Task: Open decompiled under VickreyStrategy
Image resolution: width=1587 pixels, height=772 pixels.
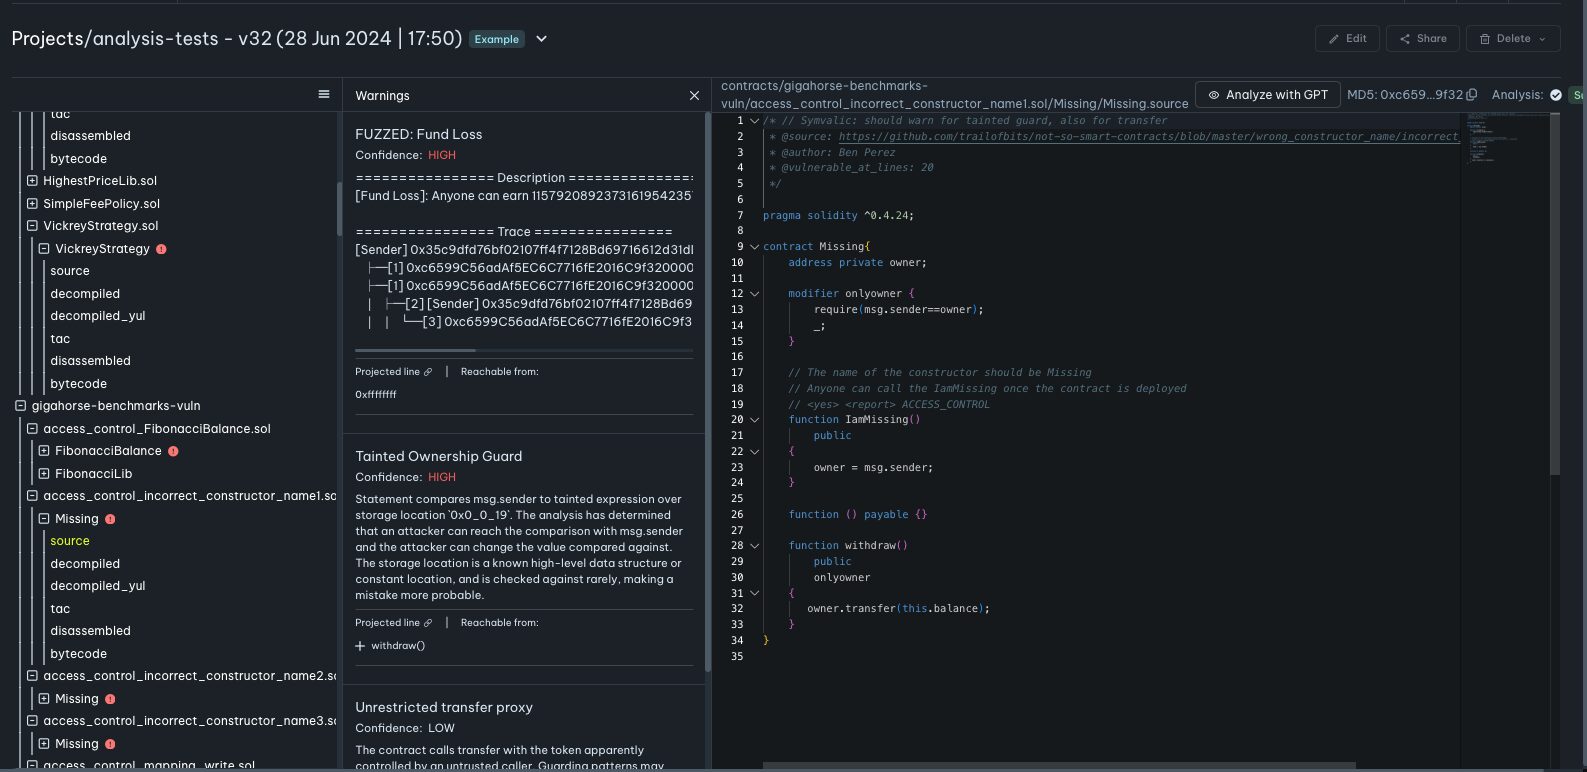Action: point(85,294)
